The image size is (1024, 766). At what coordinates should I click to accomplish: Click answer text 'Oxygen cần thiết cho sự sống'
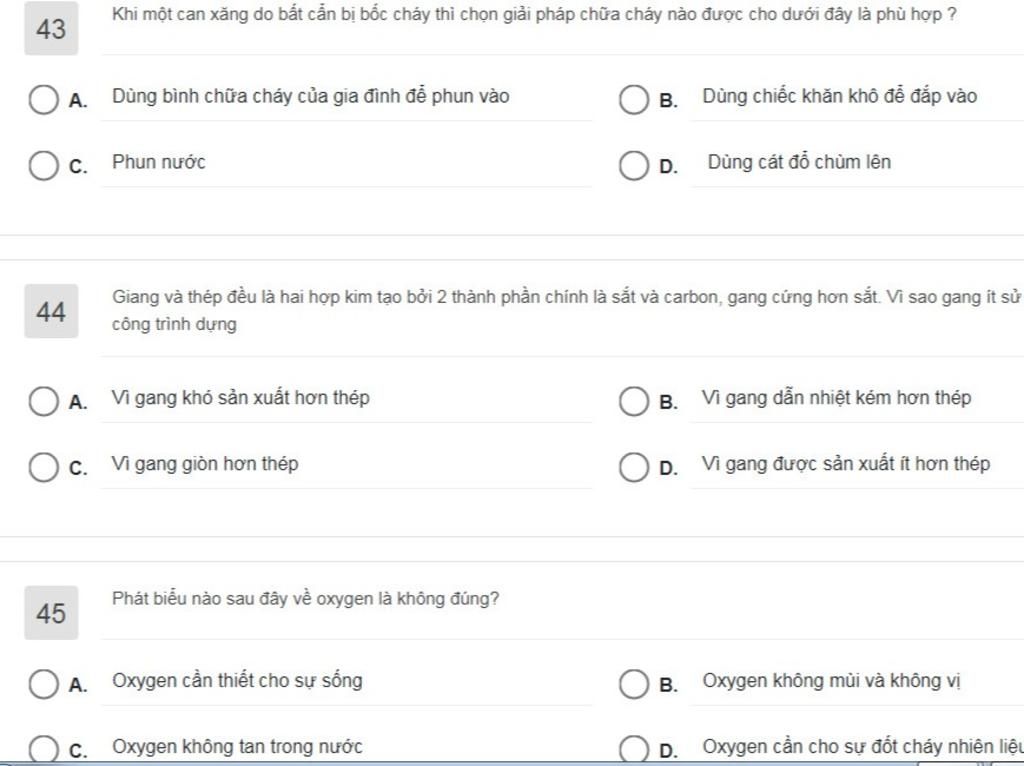[x=237, y=681]
